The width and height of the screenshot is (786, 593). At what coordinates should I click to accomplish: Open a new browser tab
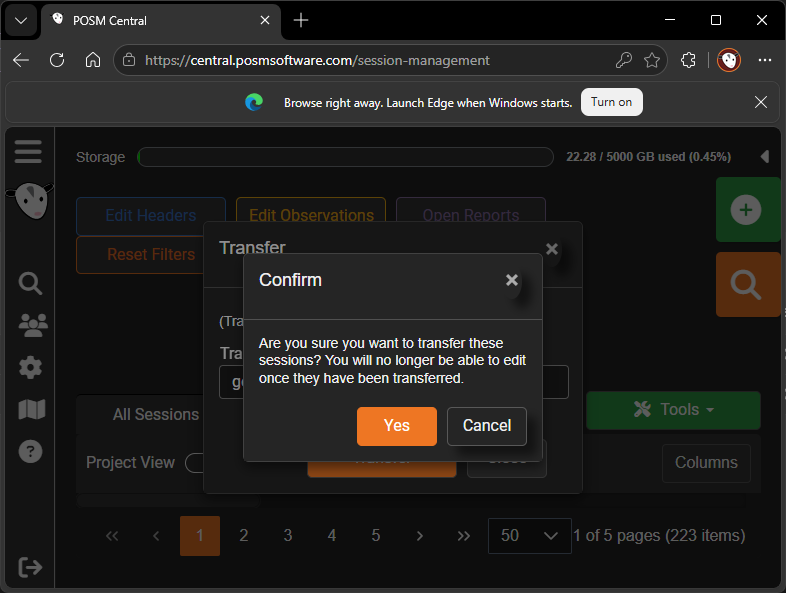(301, 20)
